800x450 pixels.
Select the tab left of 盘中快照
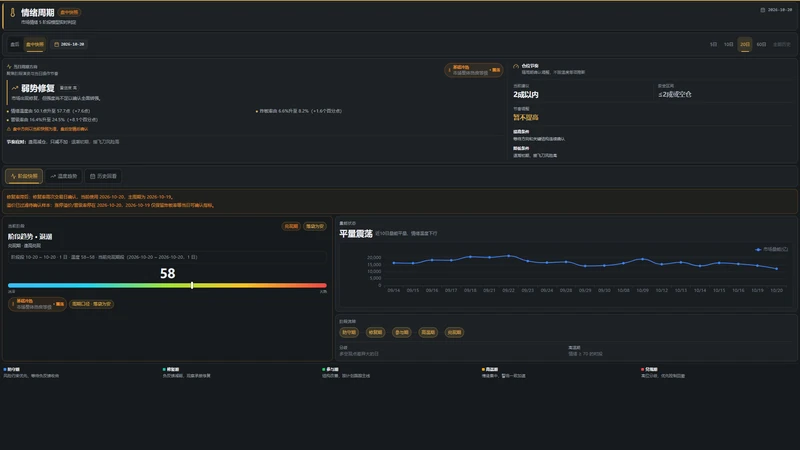[x=15, y=44]
